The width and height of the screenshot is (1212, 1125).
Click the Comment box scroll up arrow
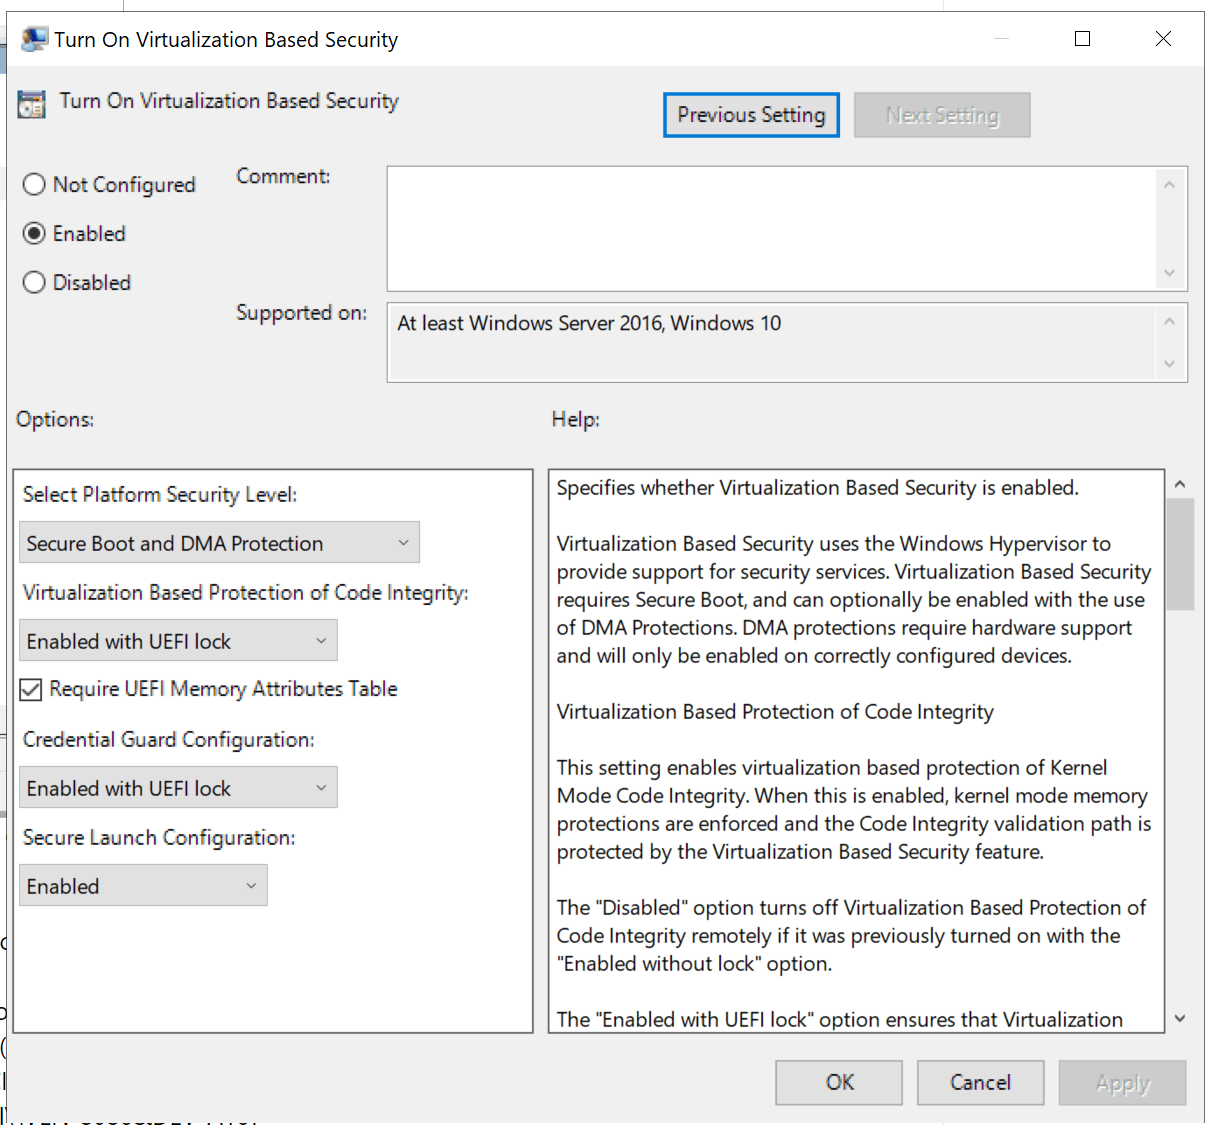point(1169,185)
